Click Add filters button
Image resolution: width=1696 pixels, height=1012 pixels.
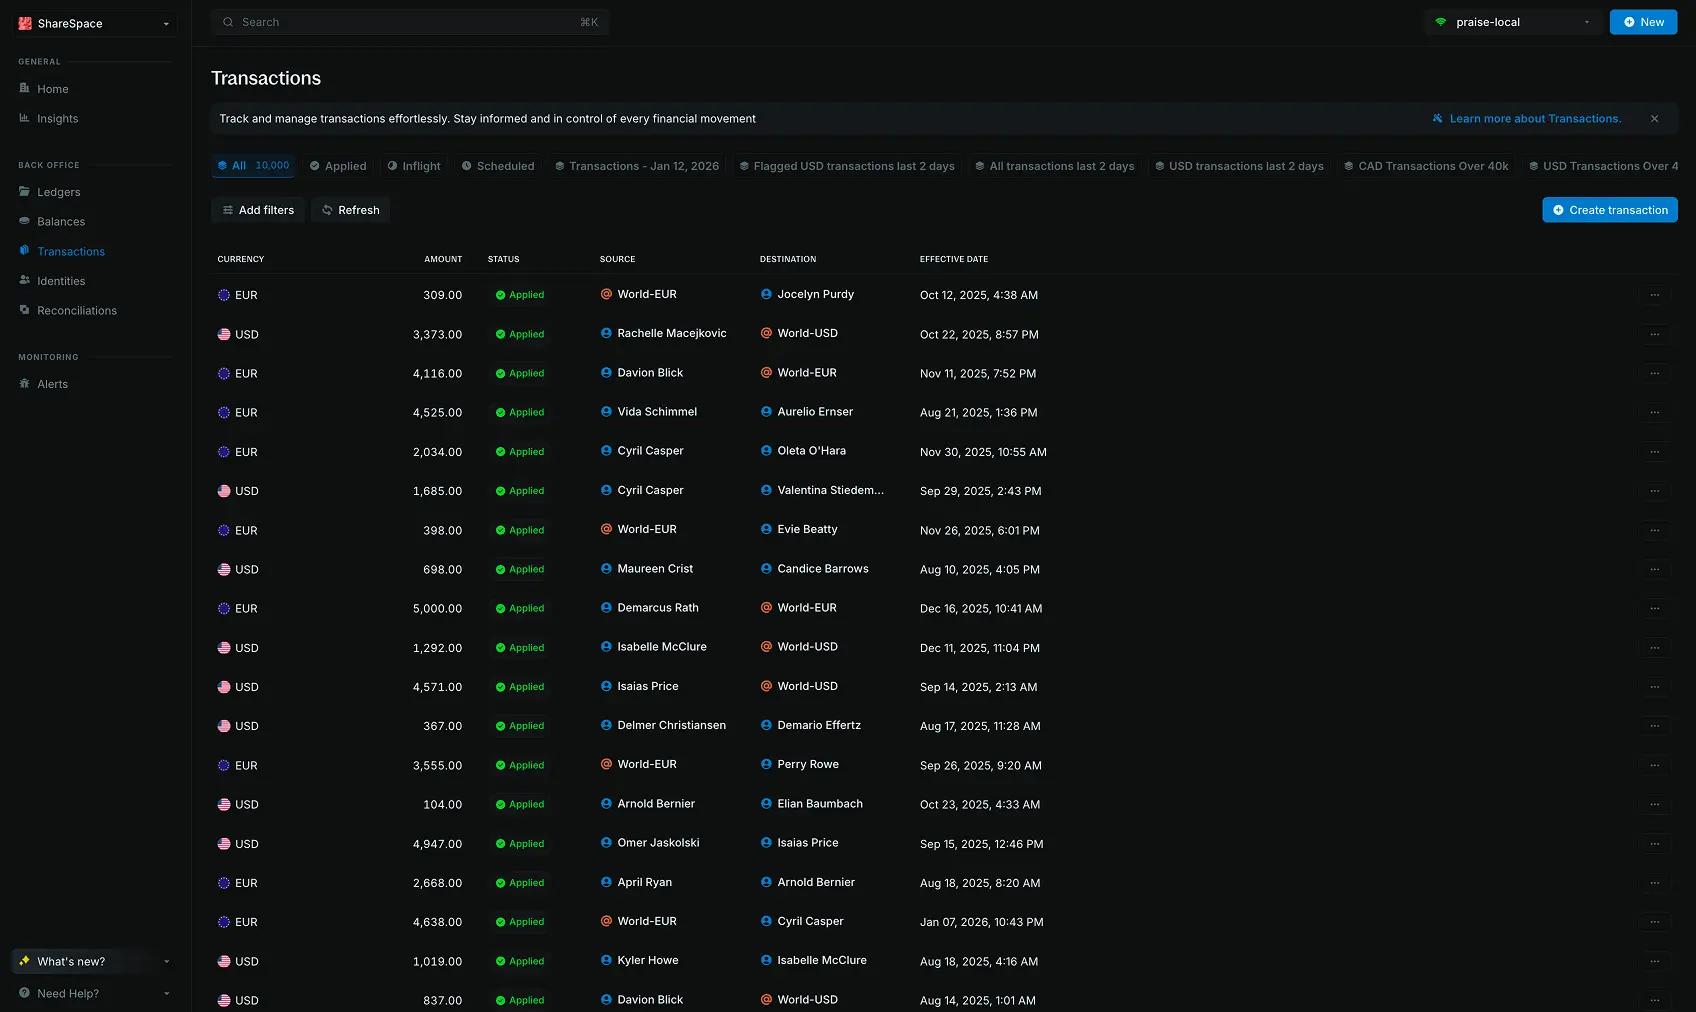(x=258, y=210)
